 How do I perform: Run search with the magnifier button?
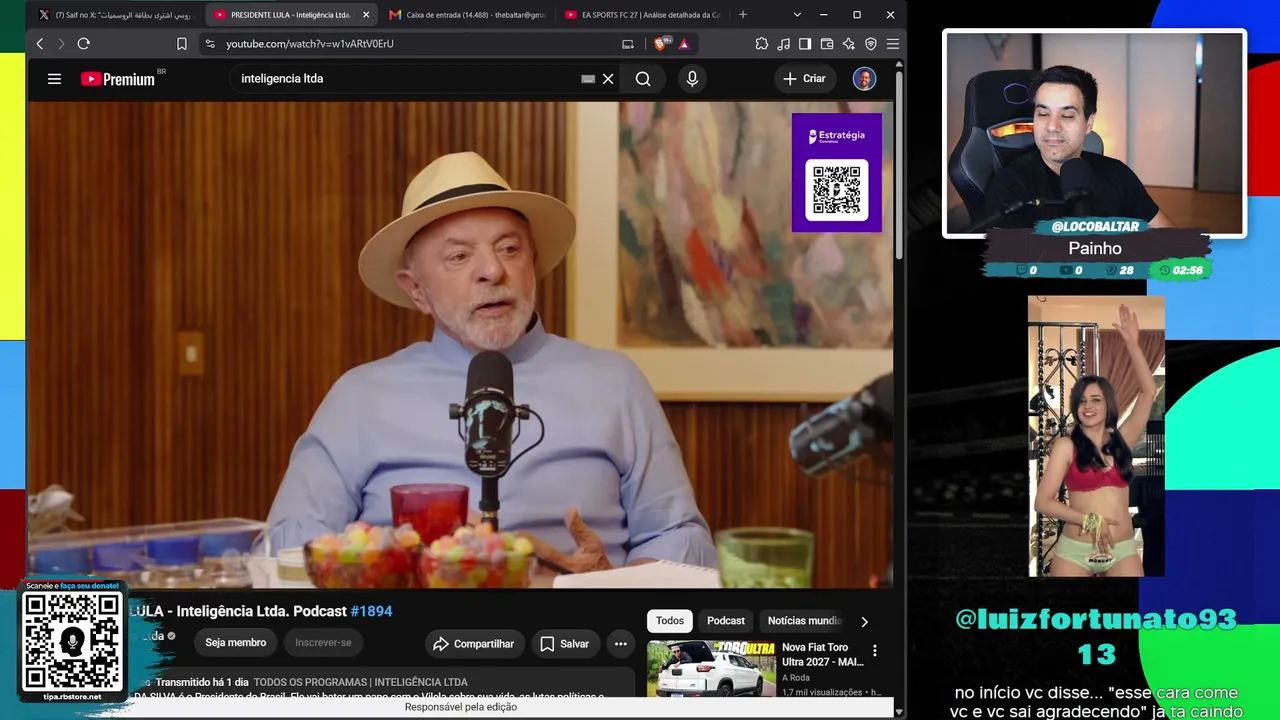coord(643,79)
